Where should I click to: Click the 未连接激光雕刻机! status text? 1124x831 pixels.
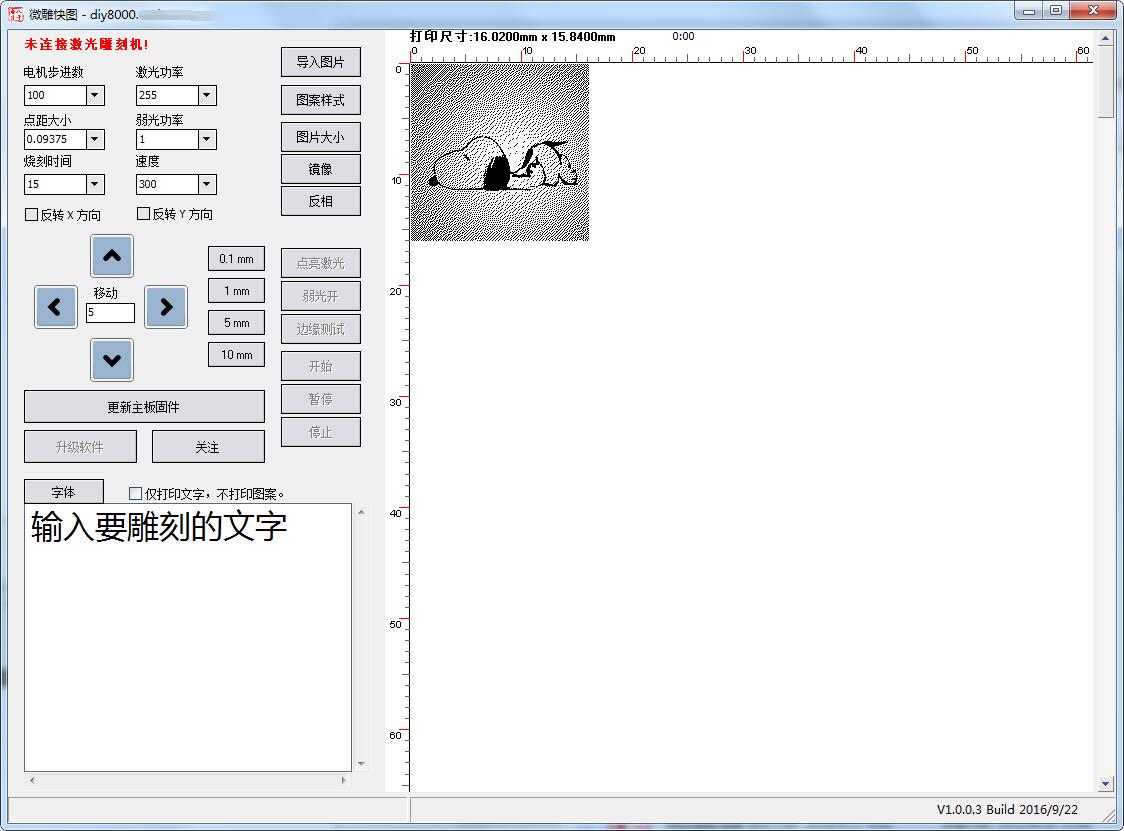(x=86, y=44)
